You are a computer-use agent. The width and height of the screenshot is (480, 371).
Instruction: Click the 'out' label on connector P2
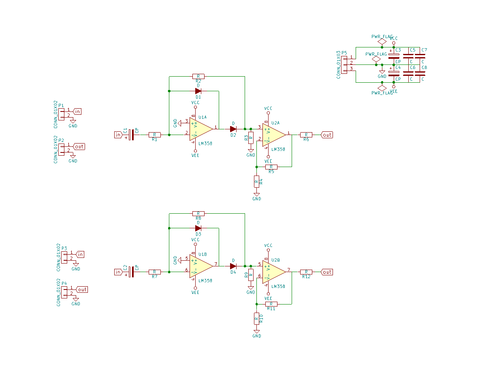point(79,147)
